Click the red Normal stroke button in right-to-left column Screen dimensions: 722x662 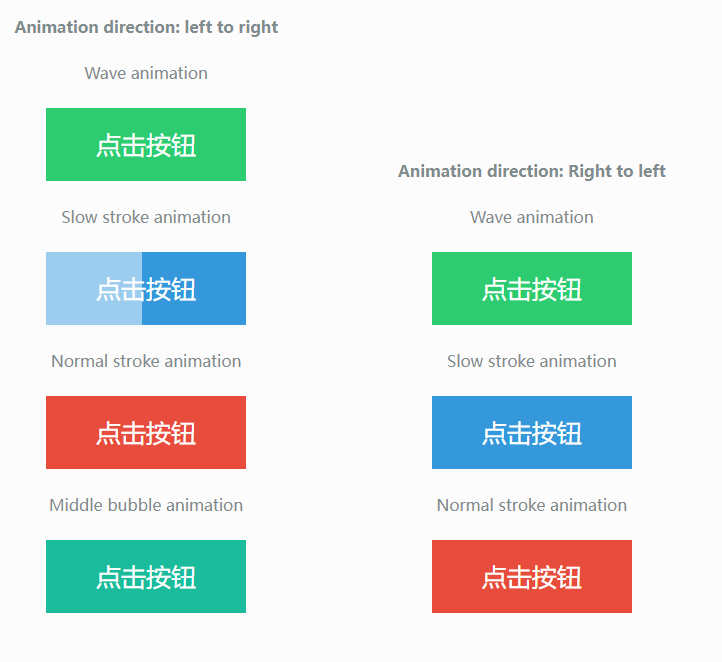[532, 576]
